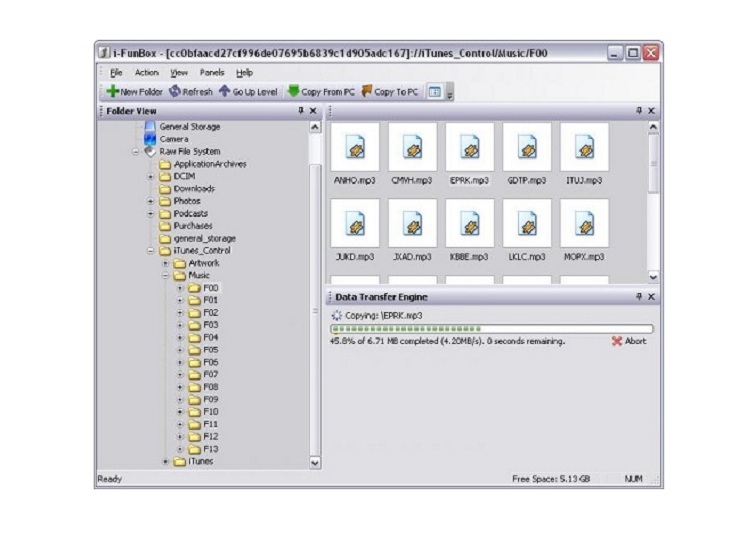The image size is (755, 538).
Task: Open the Action menu
Action: click(x=147, y=73)
